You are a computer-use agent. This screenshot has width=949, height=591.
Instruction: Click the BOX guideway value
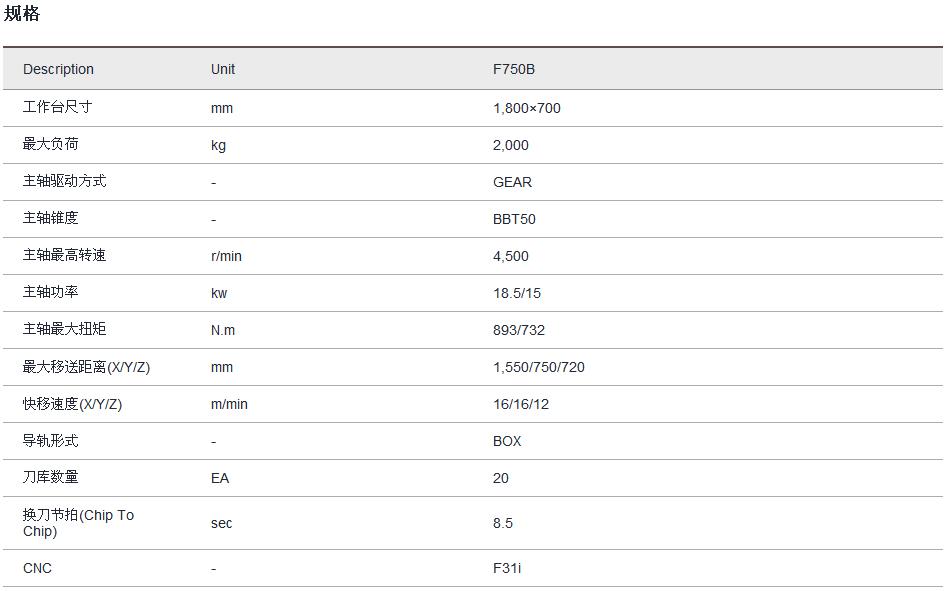click(507, 441)
